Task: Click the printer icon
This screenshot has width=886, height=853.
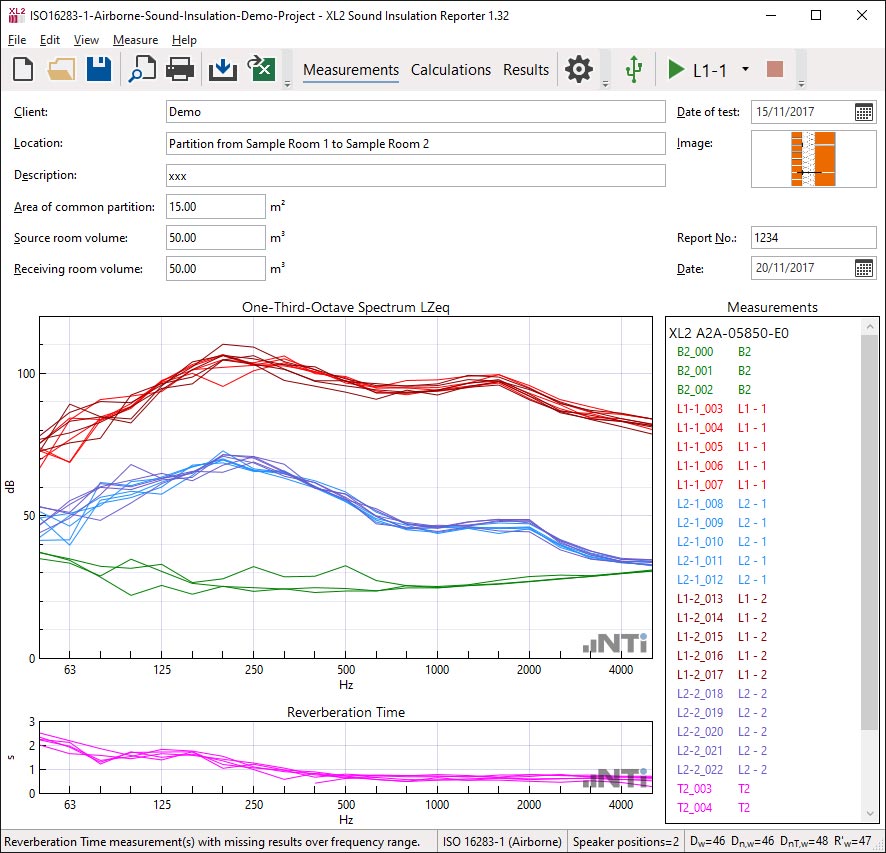Action: [179, 69]
